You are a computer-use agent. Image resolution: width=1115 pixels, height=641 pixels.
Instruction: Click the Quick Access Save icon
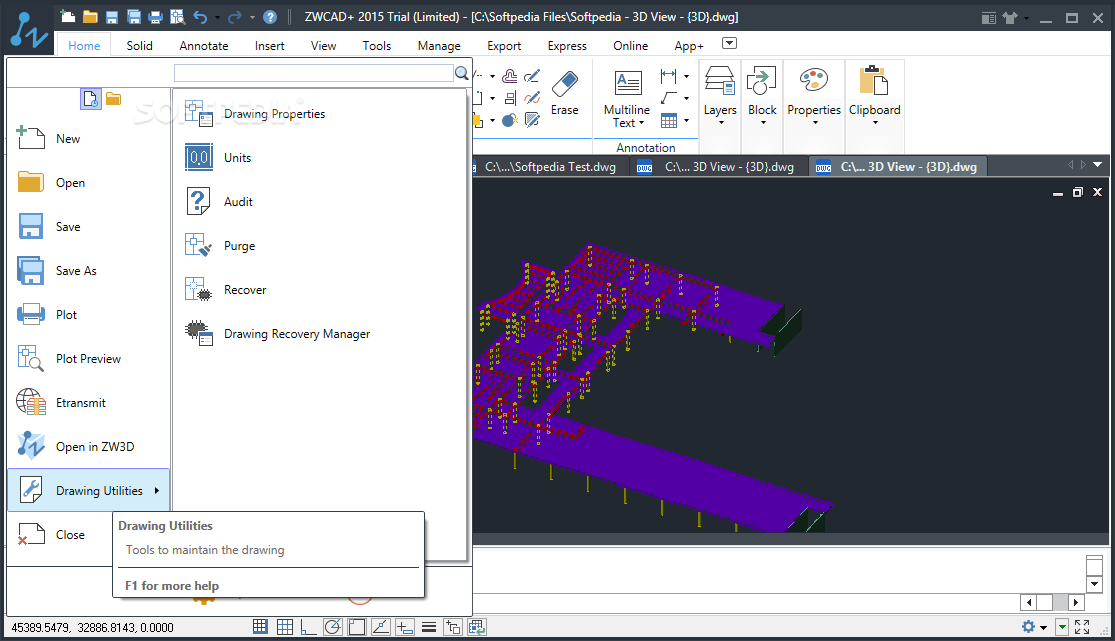112,17
